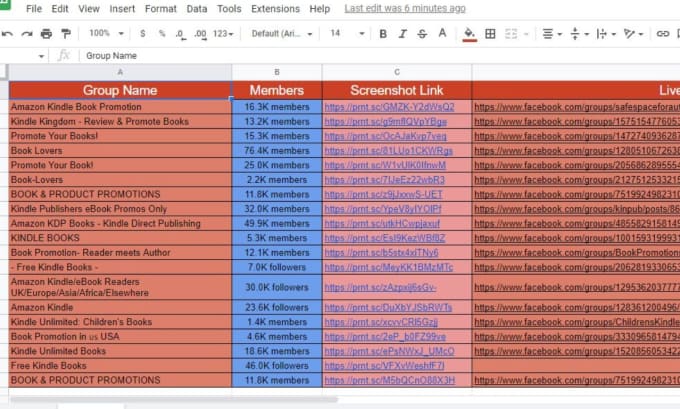The height and width of the screenshot is (409, 680).
Task: Click the horizontal scrollbar
Action: pyautogui.click(x=173, y=399)
